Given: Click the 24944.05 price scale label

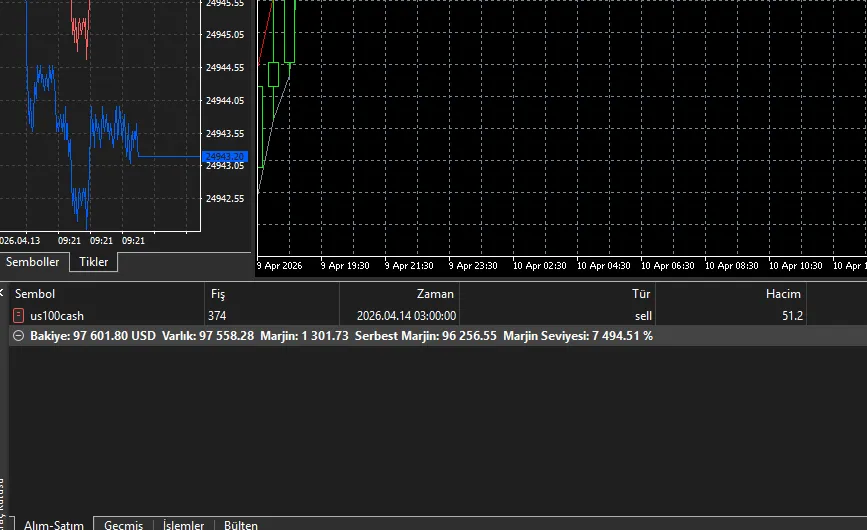Looking at the screenshot, I should 224,101.
